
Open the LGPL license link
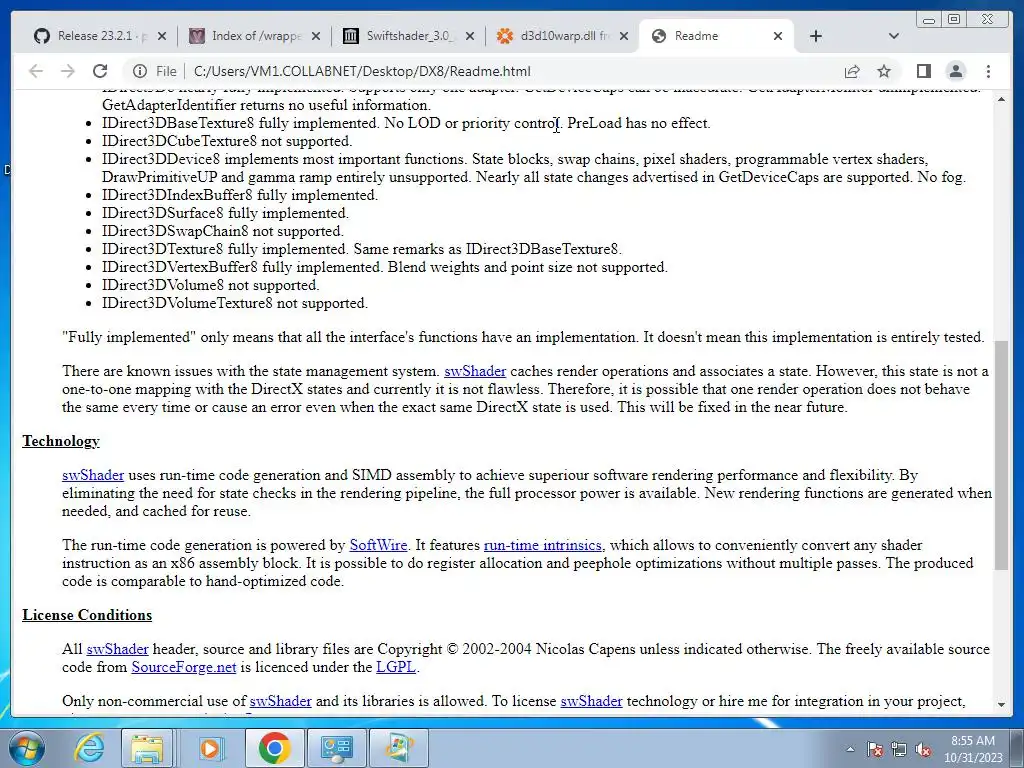[x=396, y=667]
